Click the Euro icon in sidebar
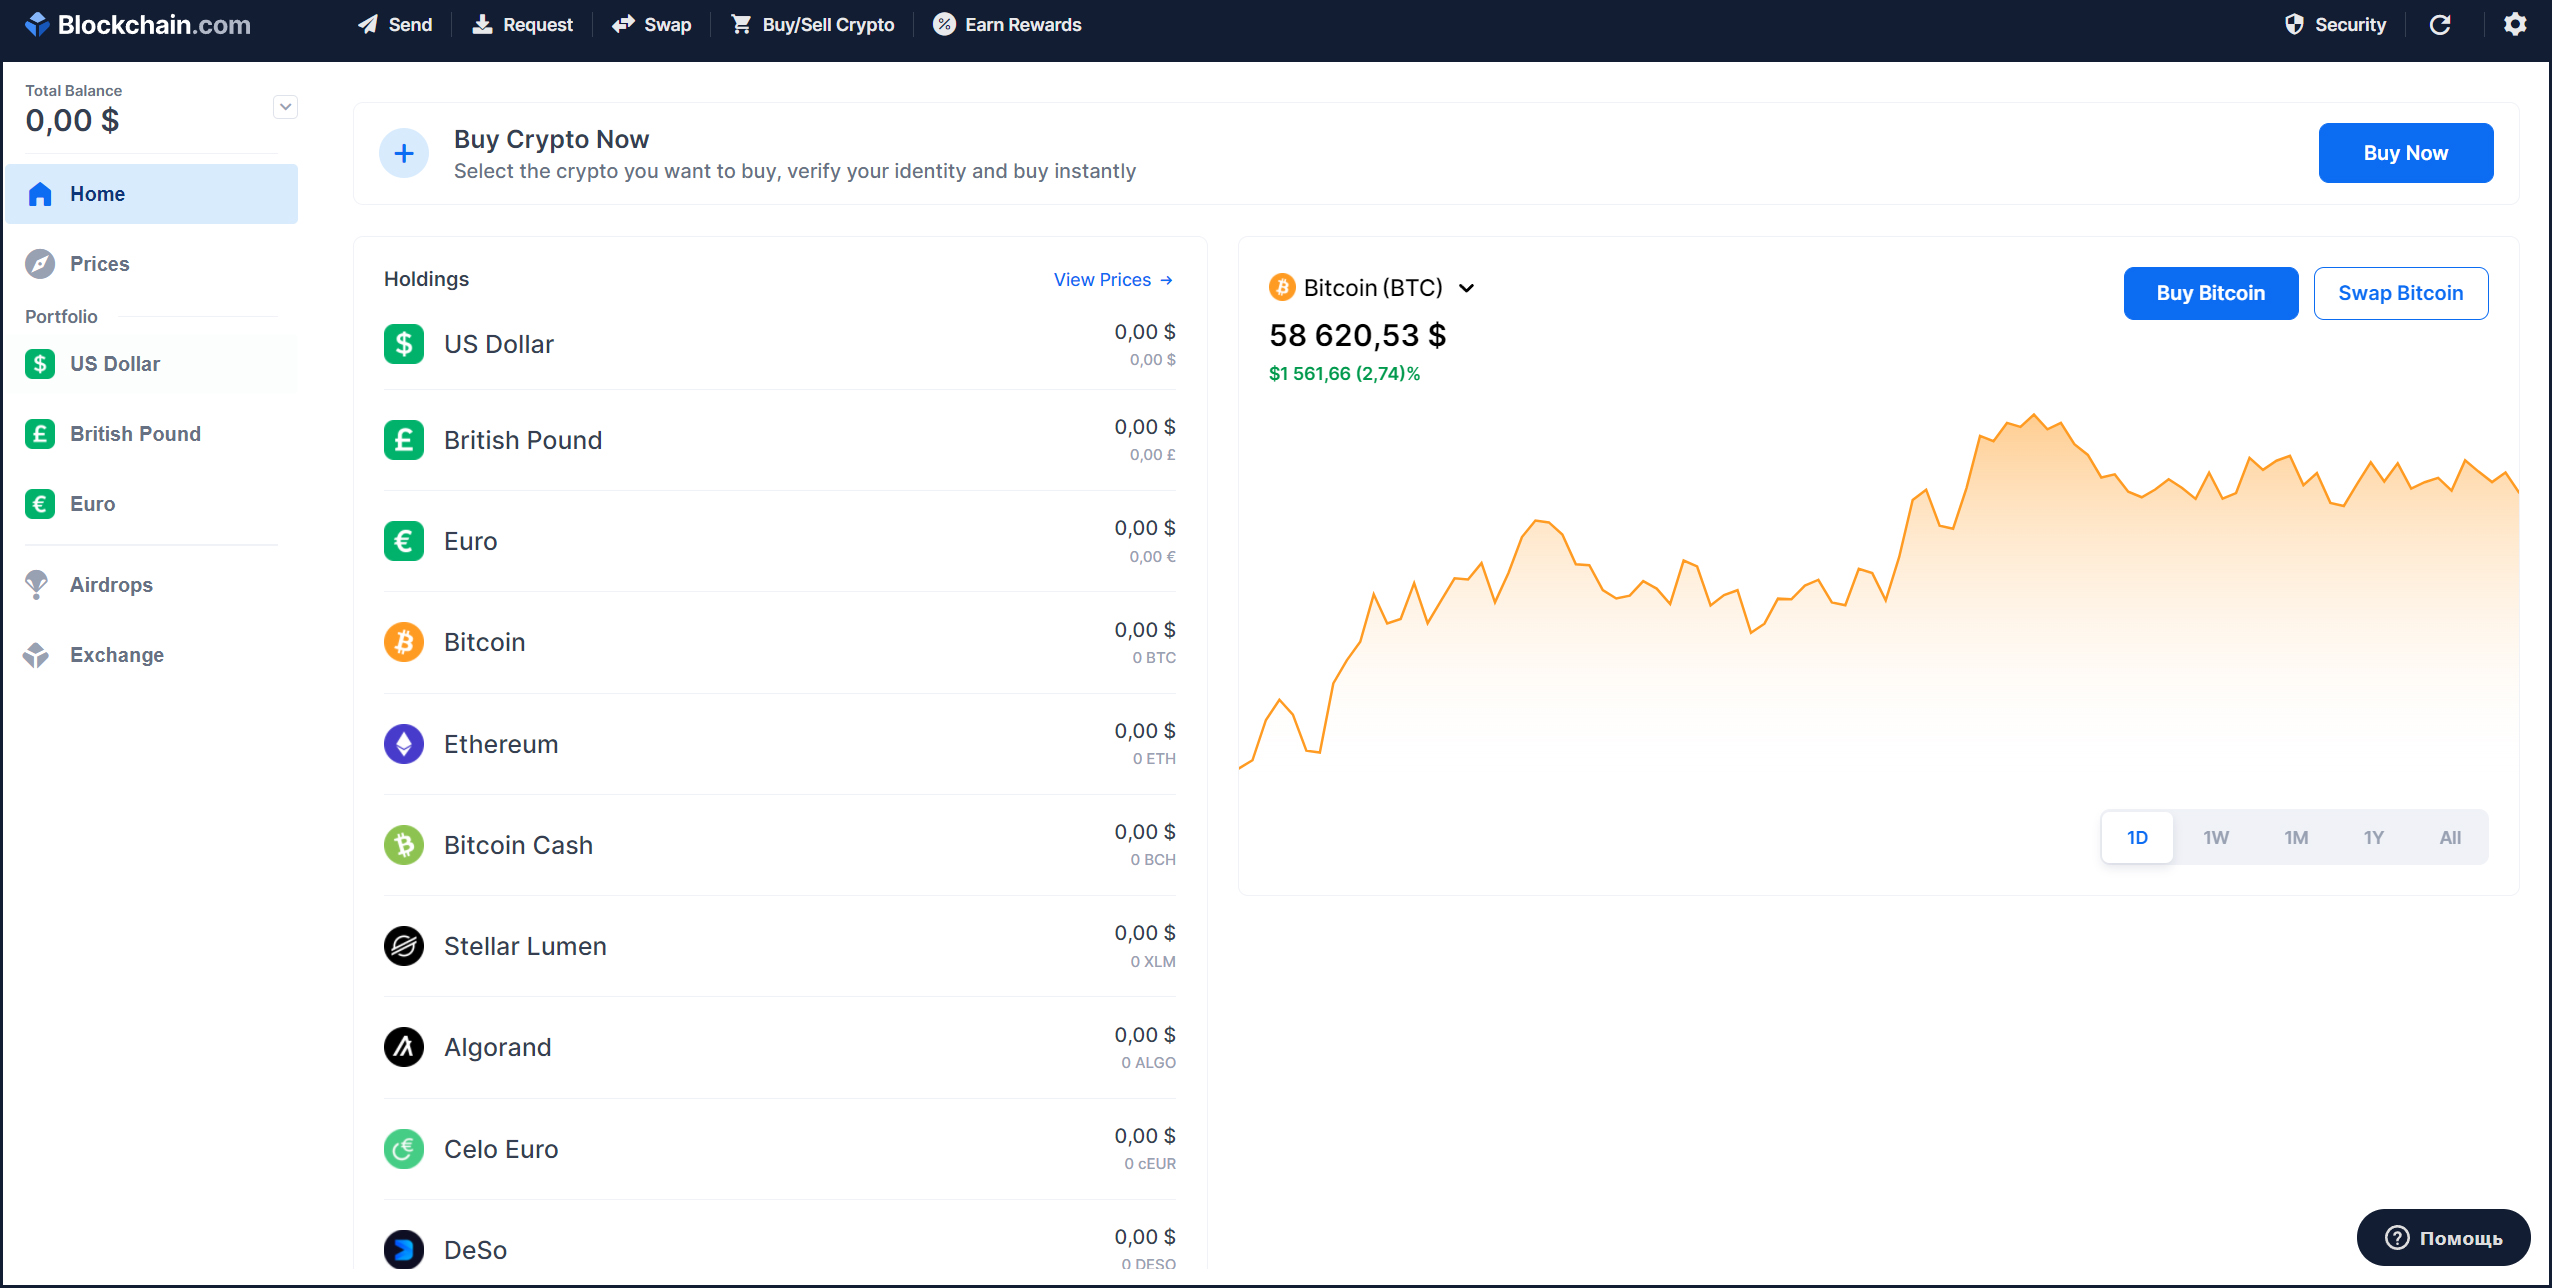 [40, 504]
